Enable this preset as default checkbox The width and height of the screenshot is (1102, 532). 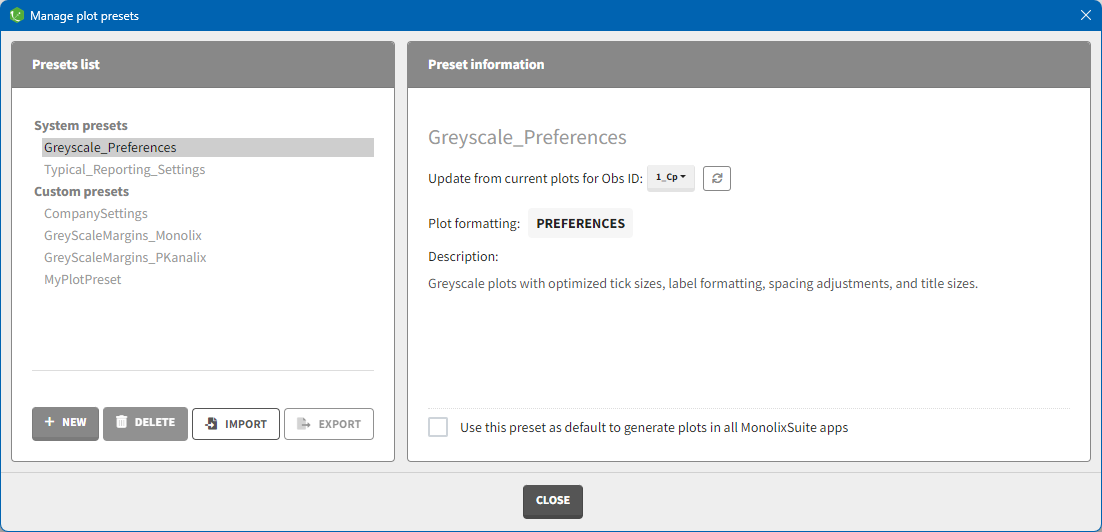click(x=438, y=427)
